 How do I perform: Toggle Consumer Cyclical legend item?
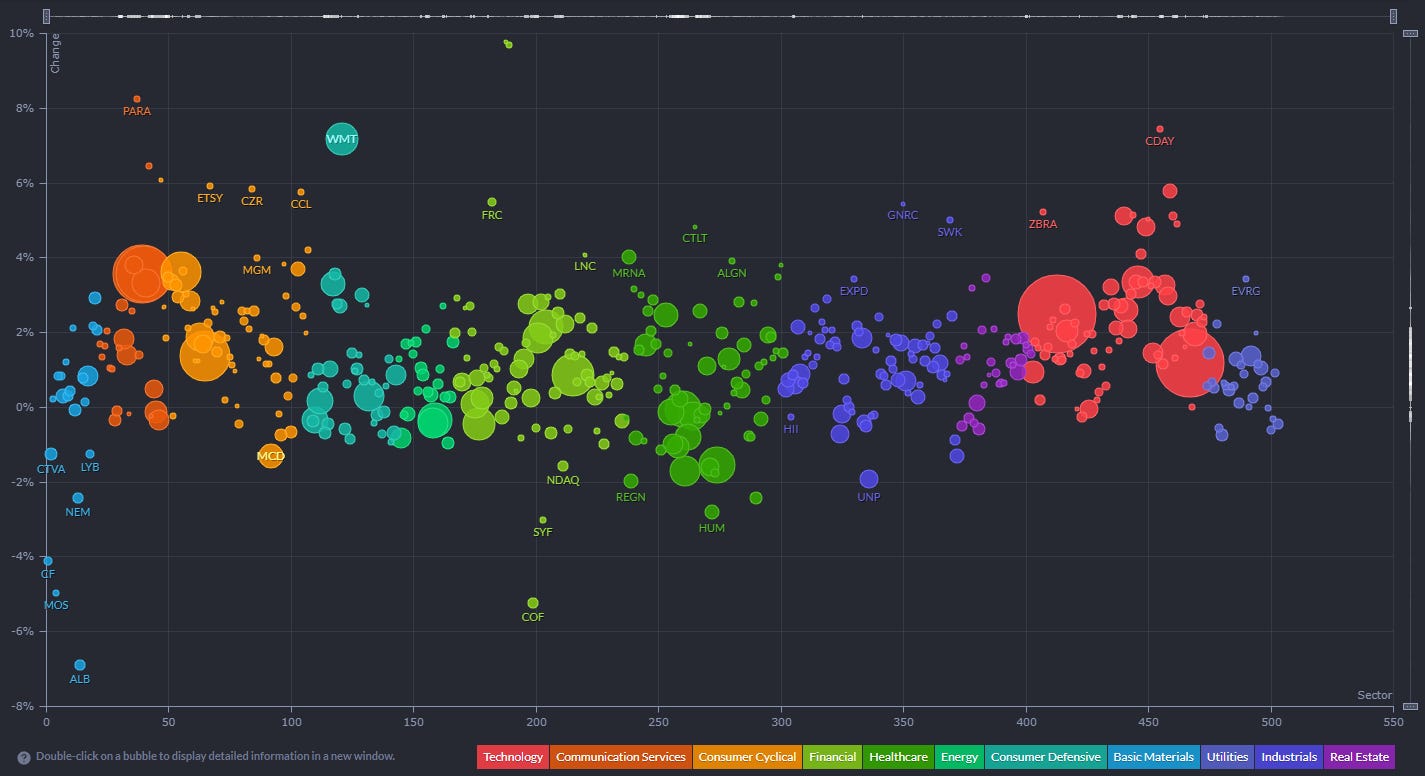(x=747, y=757)
